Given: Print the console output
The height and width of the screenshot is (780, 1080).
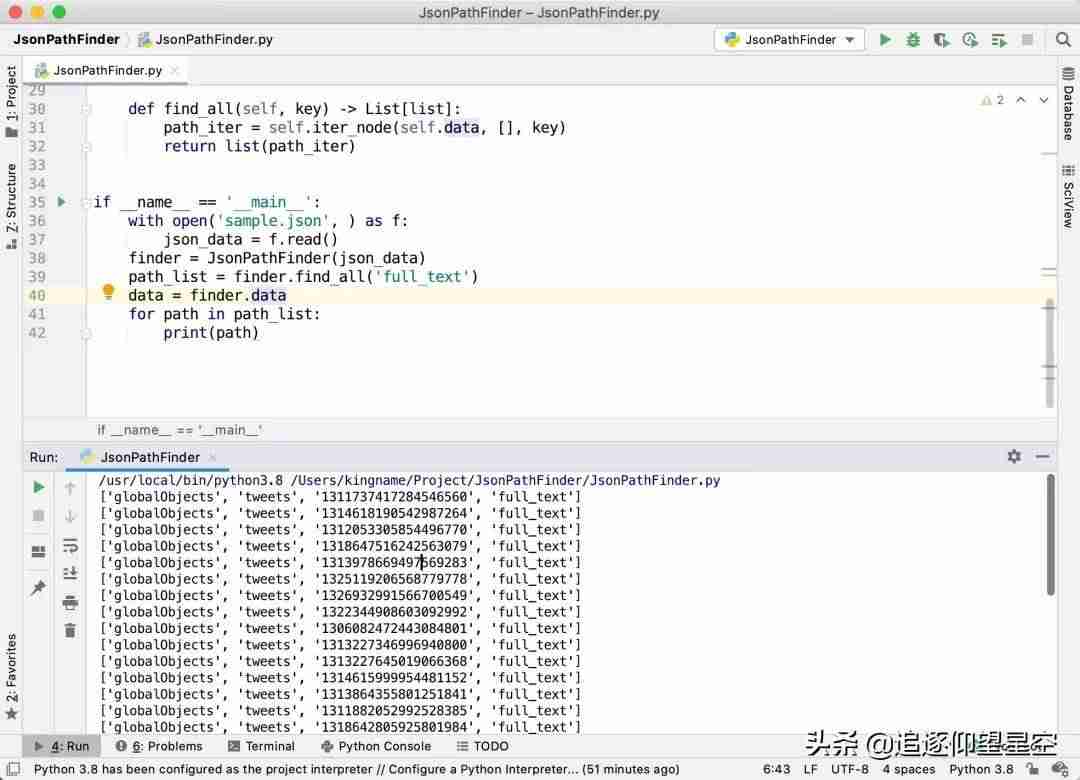Looking at the screenshot, I should [x=70, y=602].
